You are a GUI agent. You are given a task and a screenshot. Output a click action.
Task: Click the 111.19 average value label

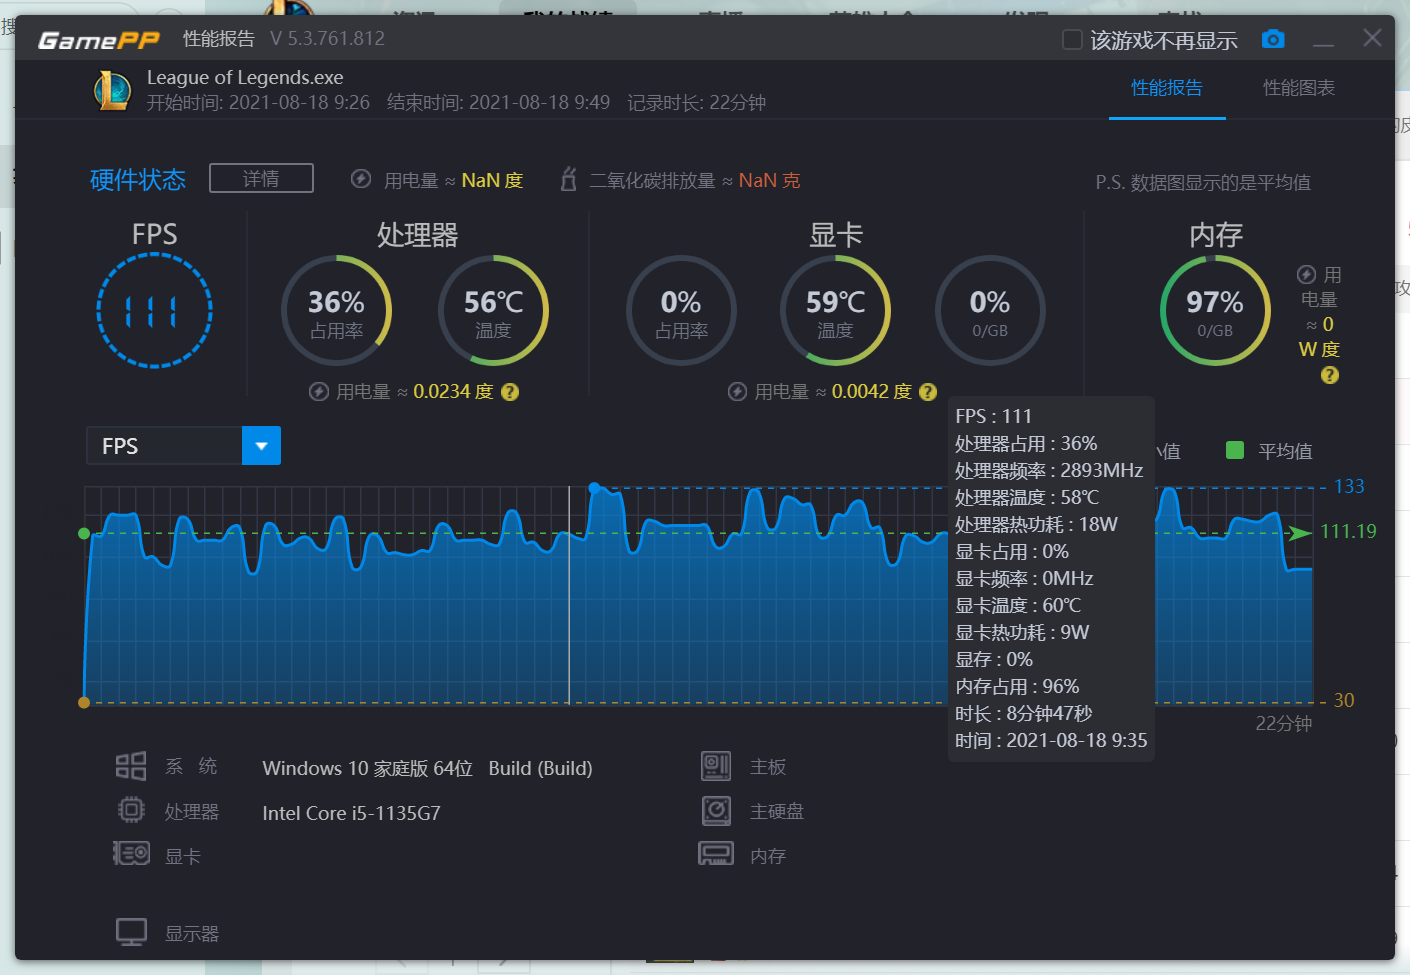click(x=1348, y=531)
